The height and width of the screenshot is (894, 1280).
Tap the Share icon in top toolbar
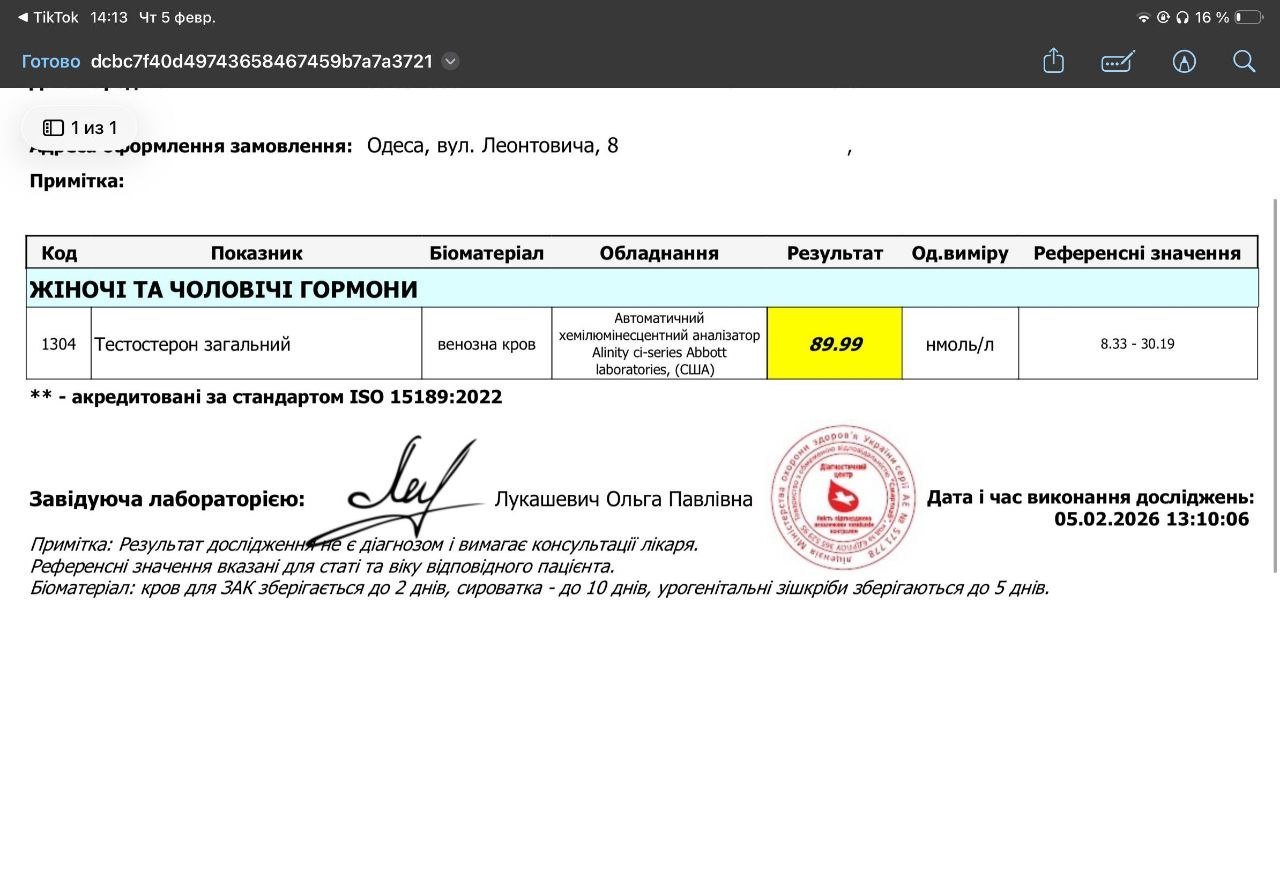point(1053,61)
